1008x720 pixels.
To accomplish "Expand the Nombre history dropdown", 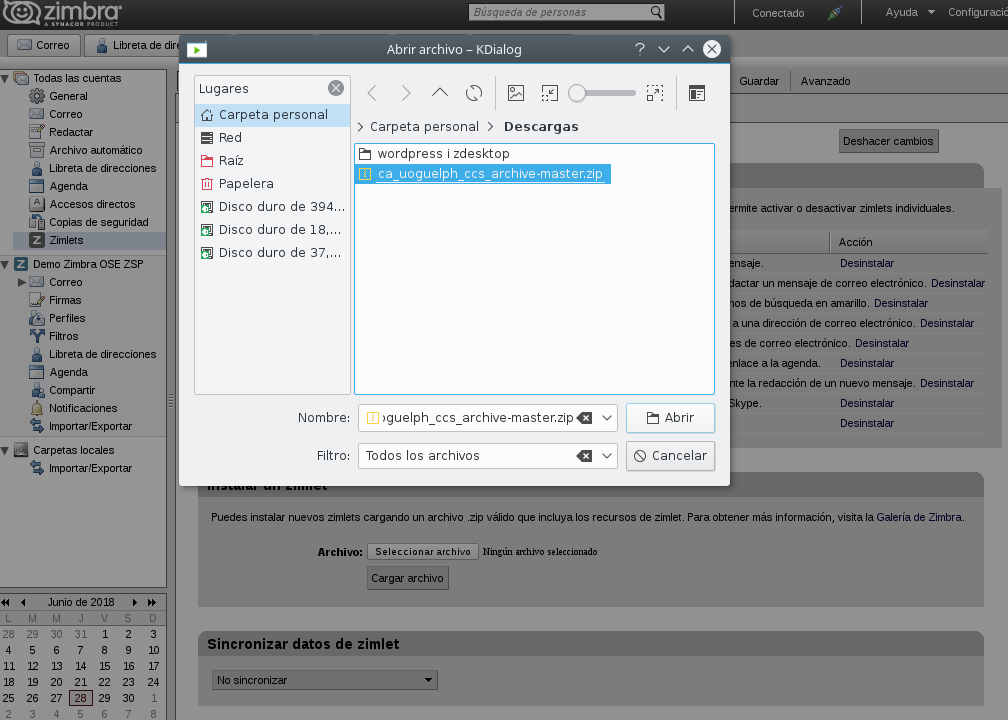I will [x=606, y=418].
